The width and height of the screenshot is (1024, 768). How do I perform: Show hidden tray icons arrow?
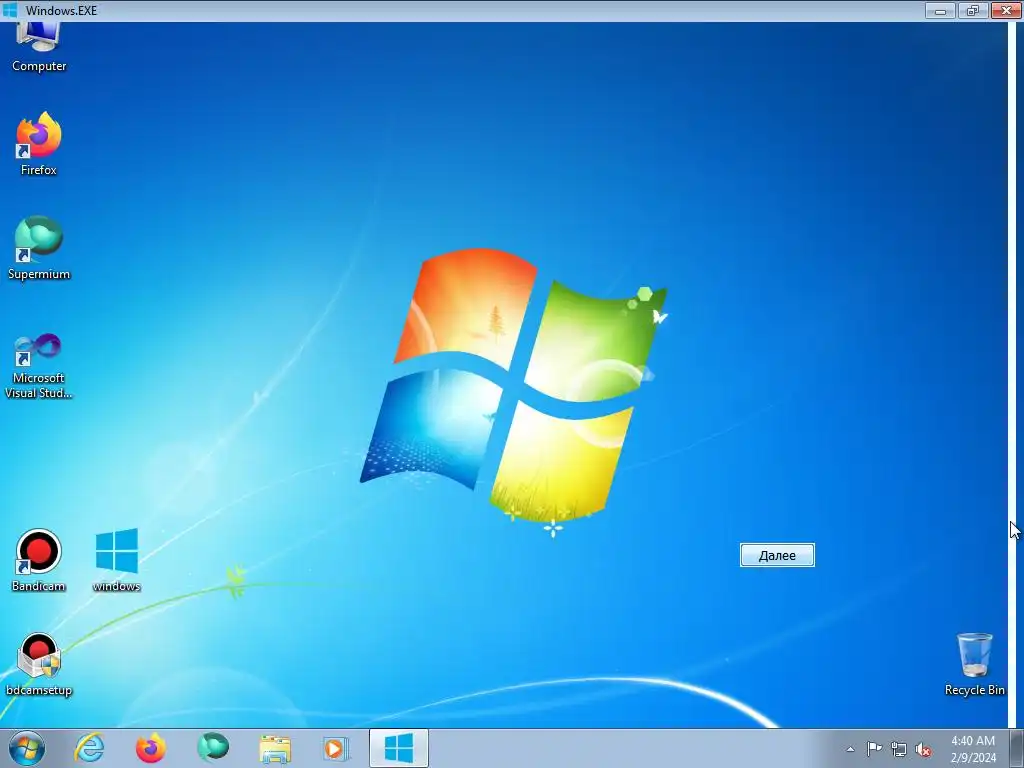(850, 749)
